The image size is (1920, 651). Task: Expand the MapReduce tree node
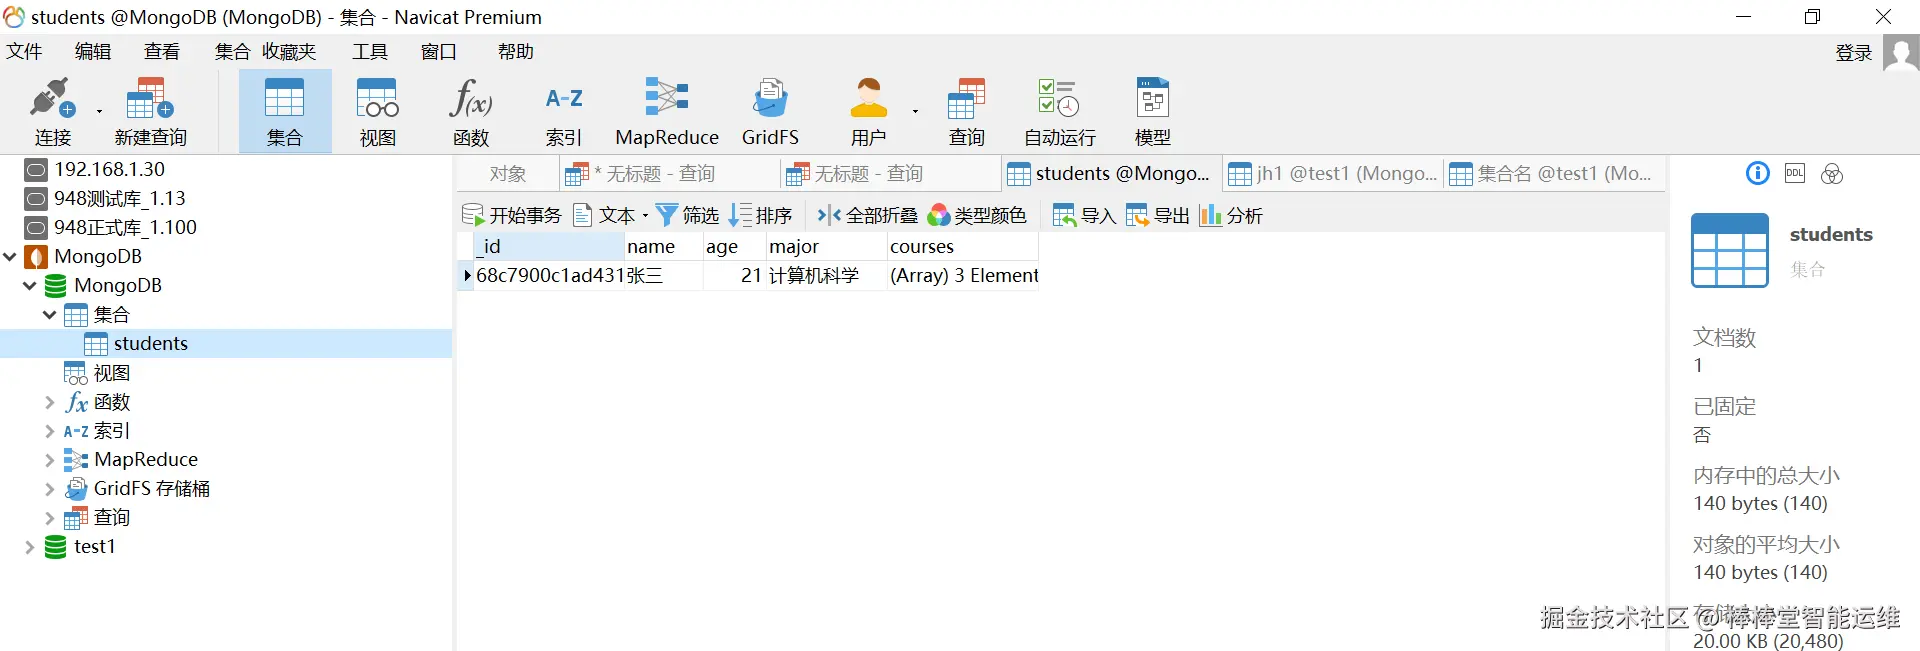49,460
